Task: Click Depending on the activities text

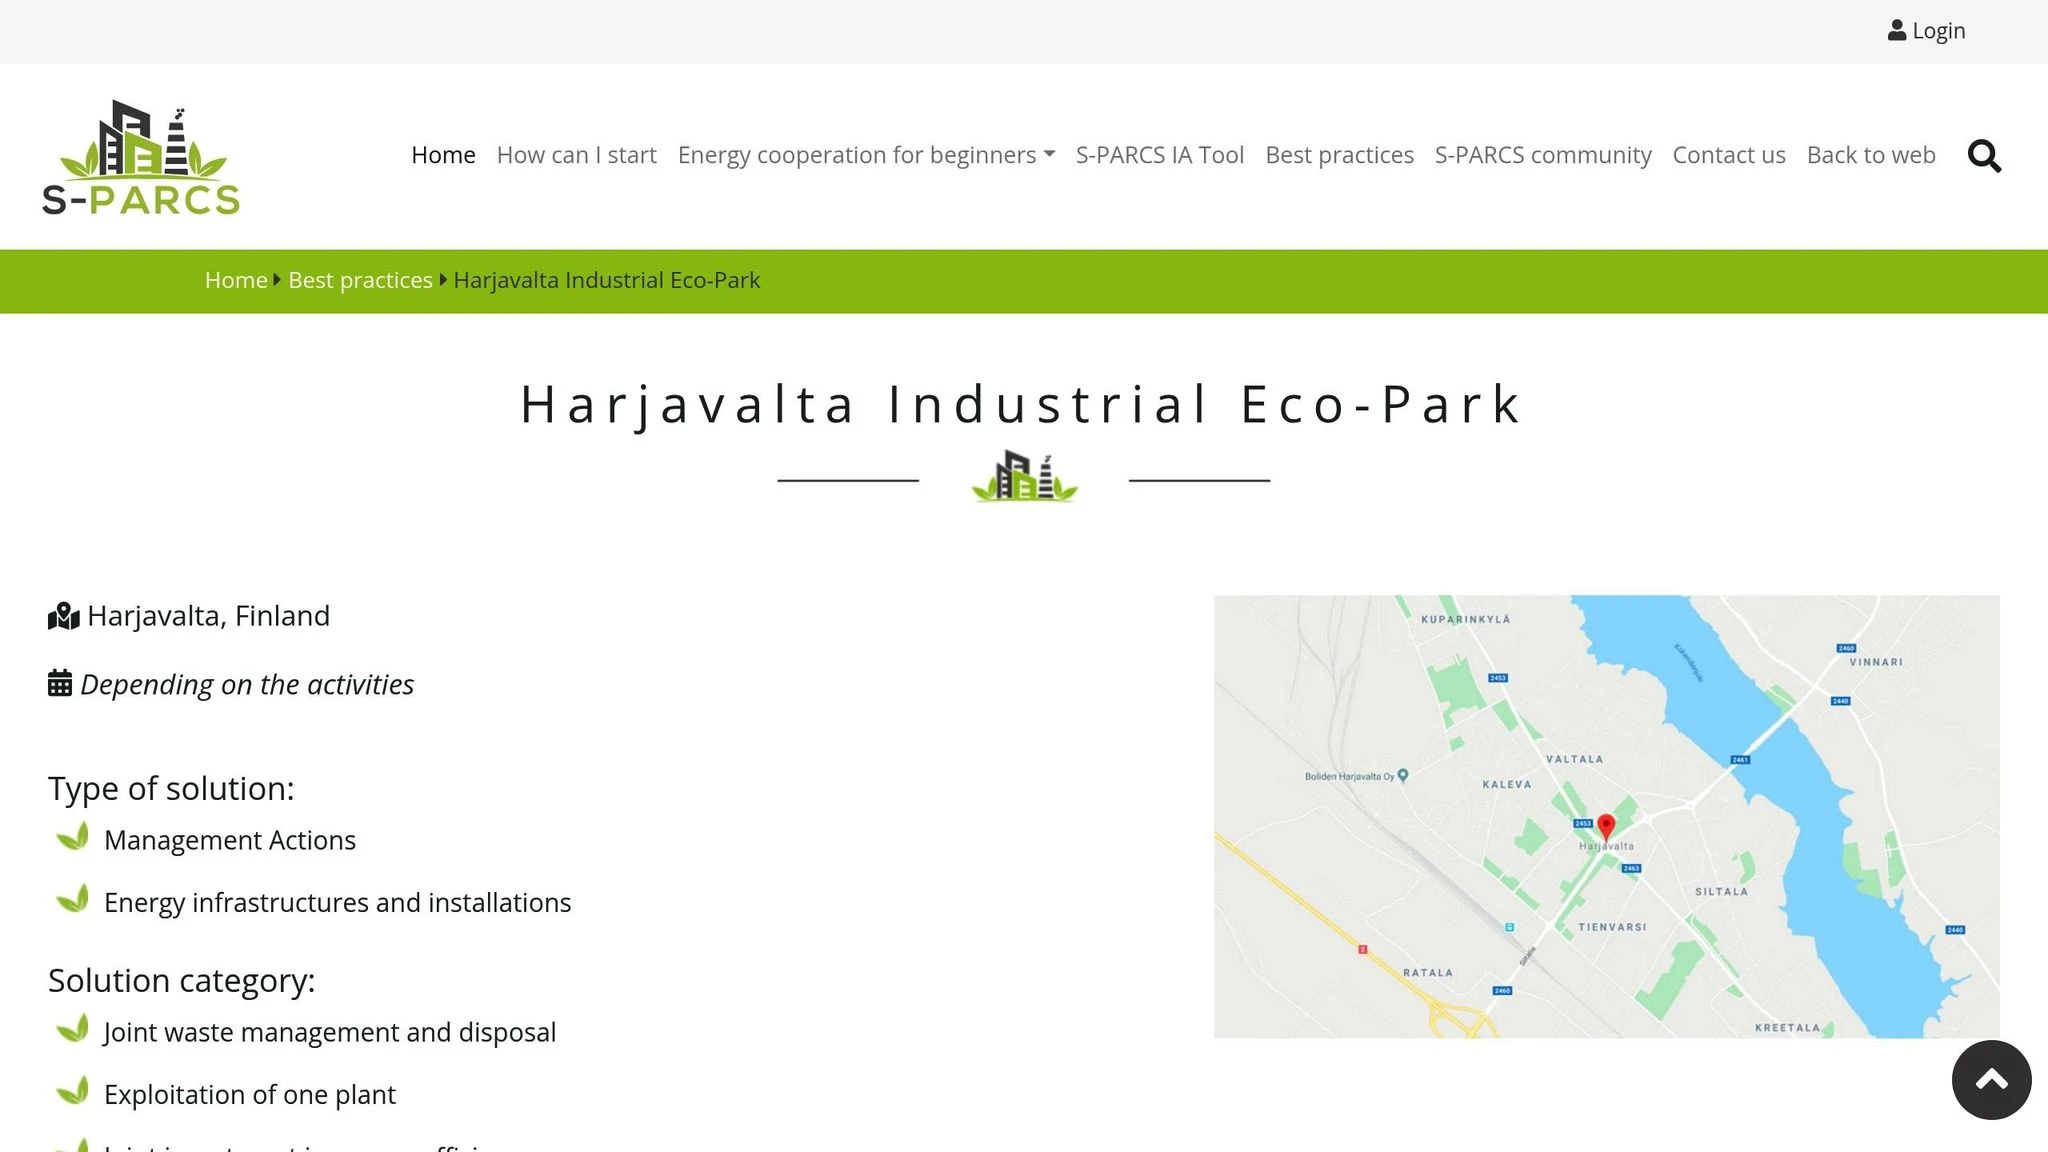Action: pyautogui.click(x=247, y=684)
